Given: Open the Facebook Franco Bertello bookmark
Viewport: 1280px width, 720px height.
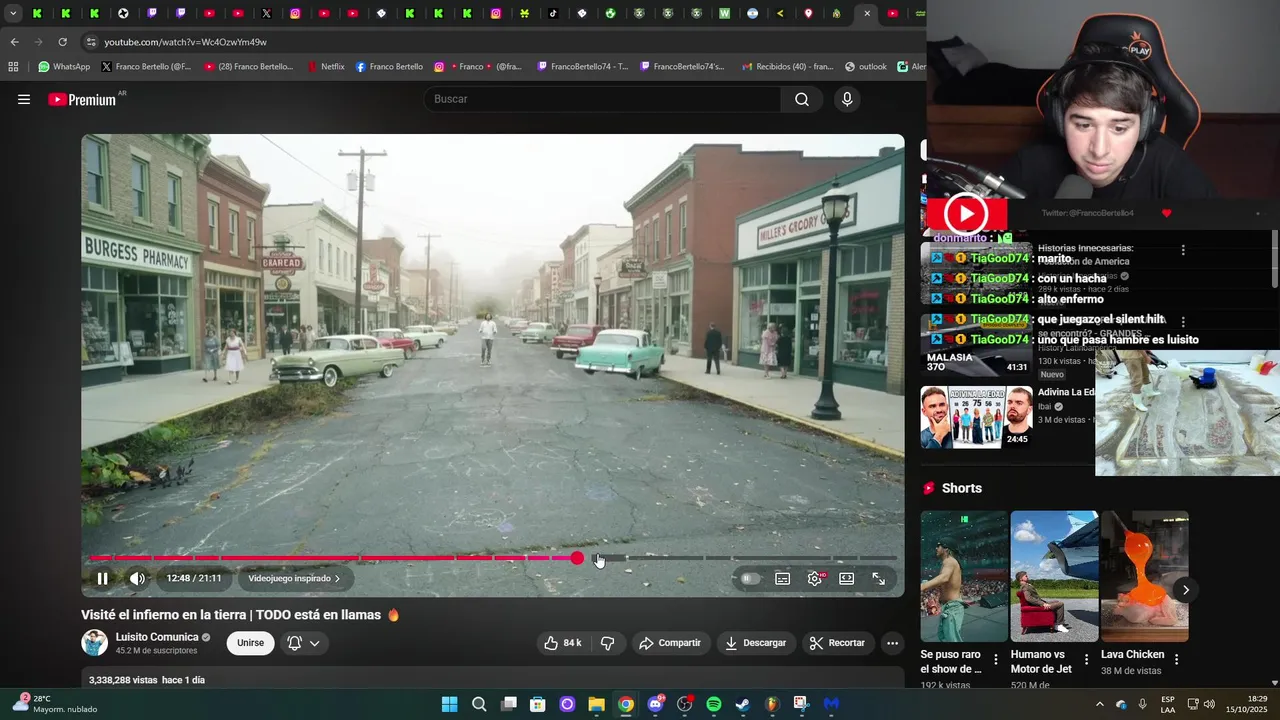Looking at the screenshot, I should (389, 67).
